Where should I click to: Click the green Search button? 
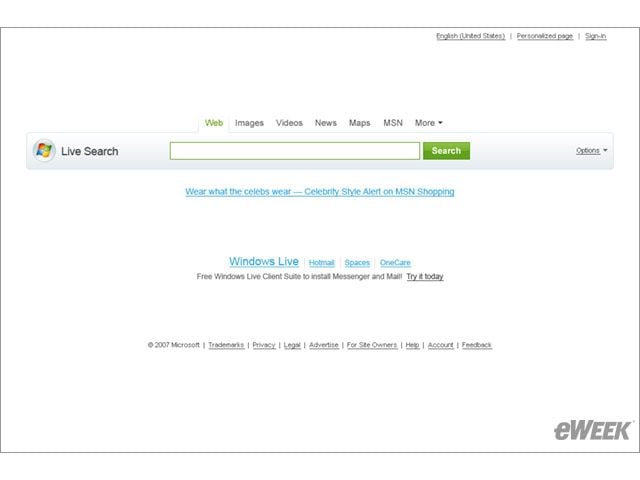(x=446, y=151)
